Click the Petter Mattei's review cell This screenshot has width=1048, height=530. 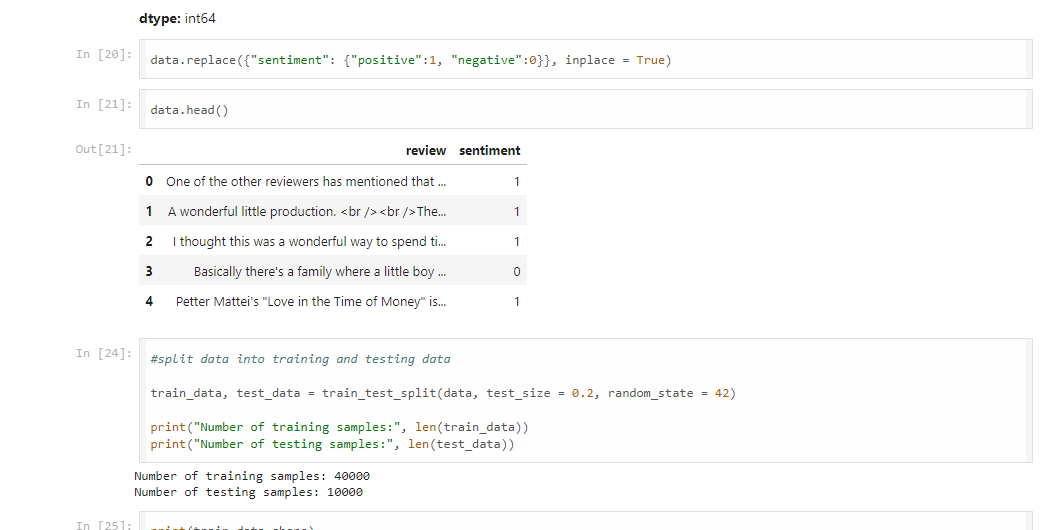coord(311,302)
